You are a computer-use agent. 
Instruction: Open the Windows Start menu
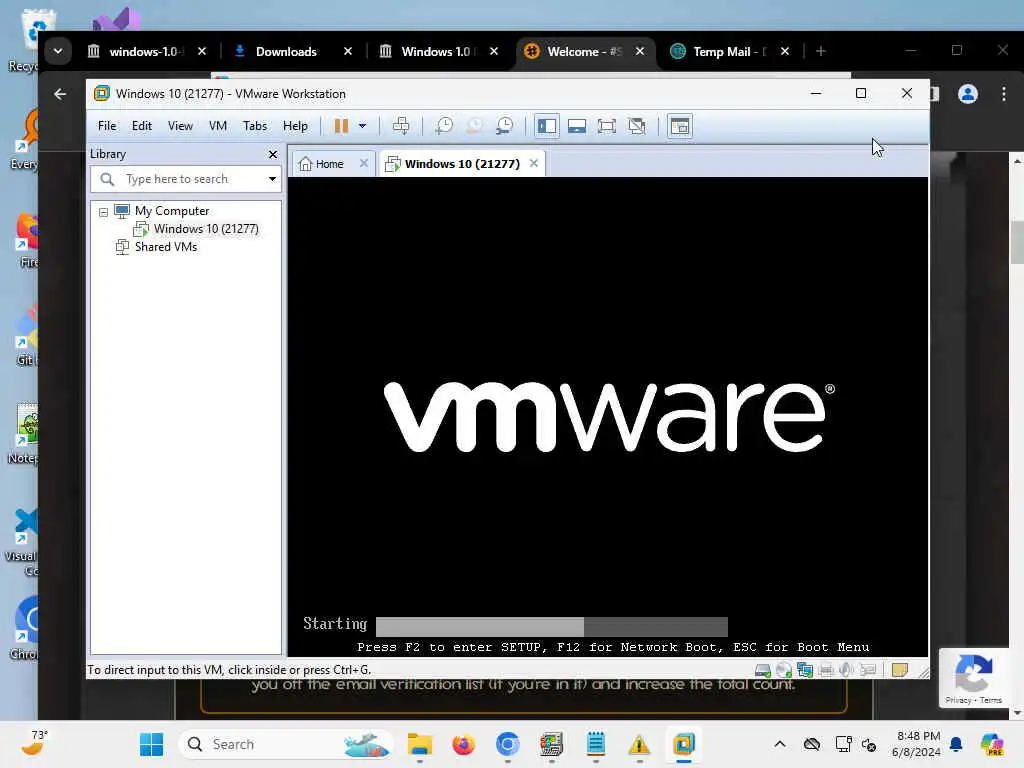pyautogui.click(x=152, y=744)
